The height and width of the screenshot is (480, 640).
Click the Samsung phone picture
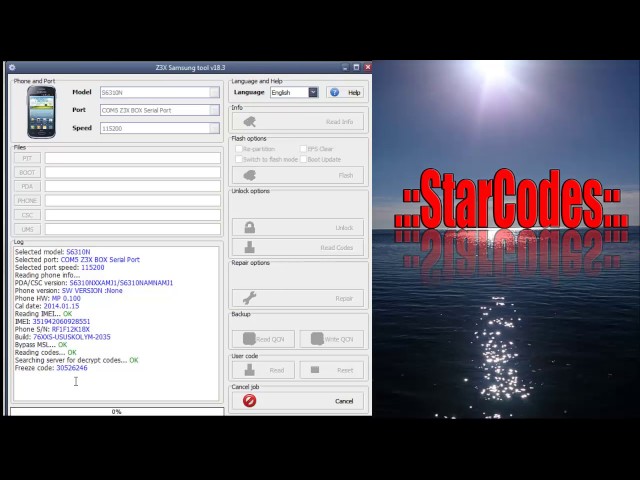pos(41,112)
